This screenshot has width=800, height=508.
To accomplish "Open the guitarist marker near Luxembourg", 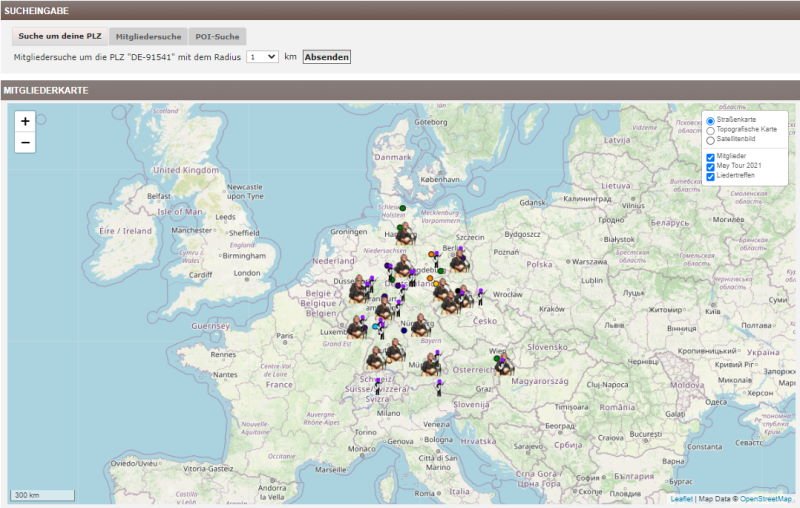I will 356,328.
